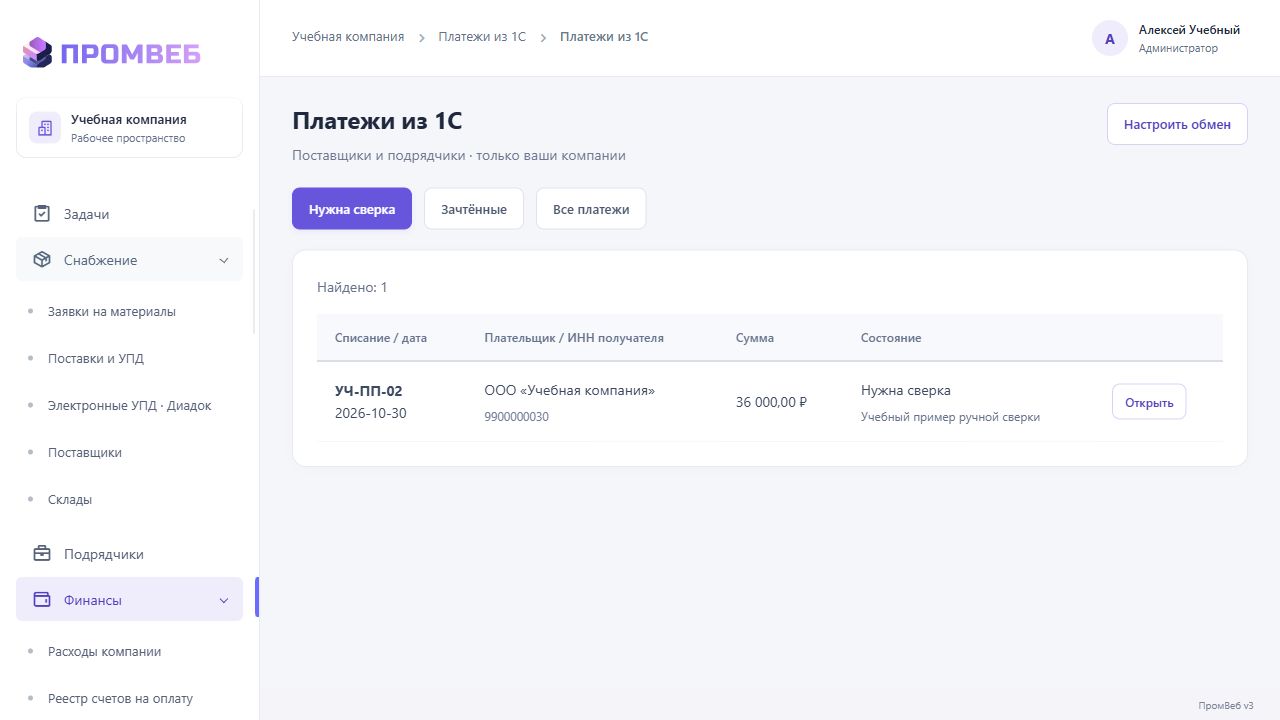Go to Учебная компания breadcrumb
This screenshot has height=720, width=1280.
pyautogui.click(x=348, y=37)
